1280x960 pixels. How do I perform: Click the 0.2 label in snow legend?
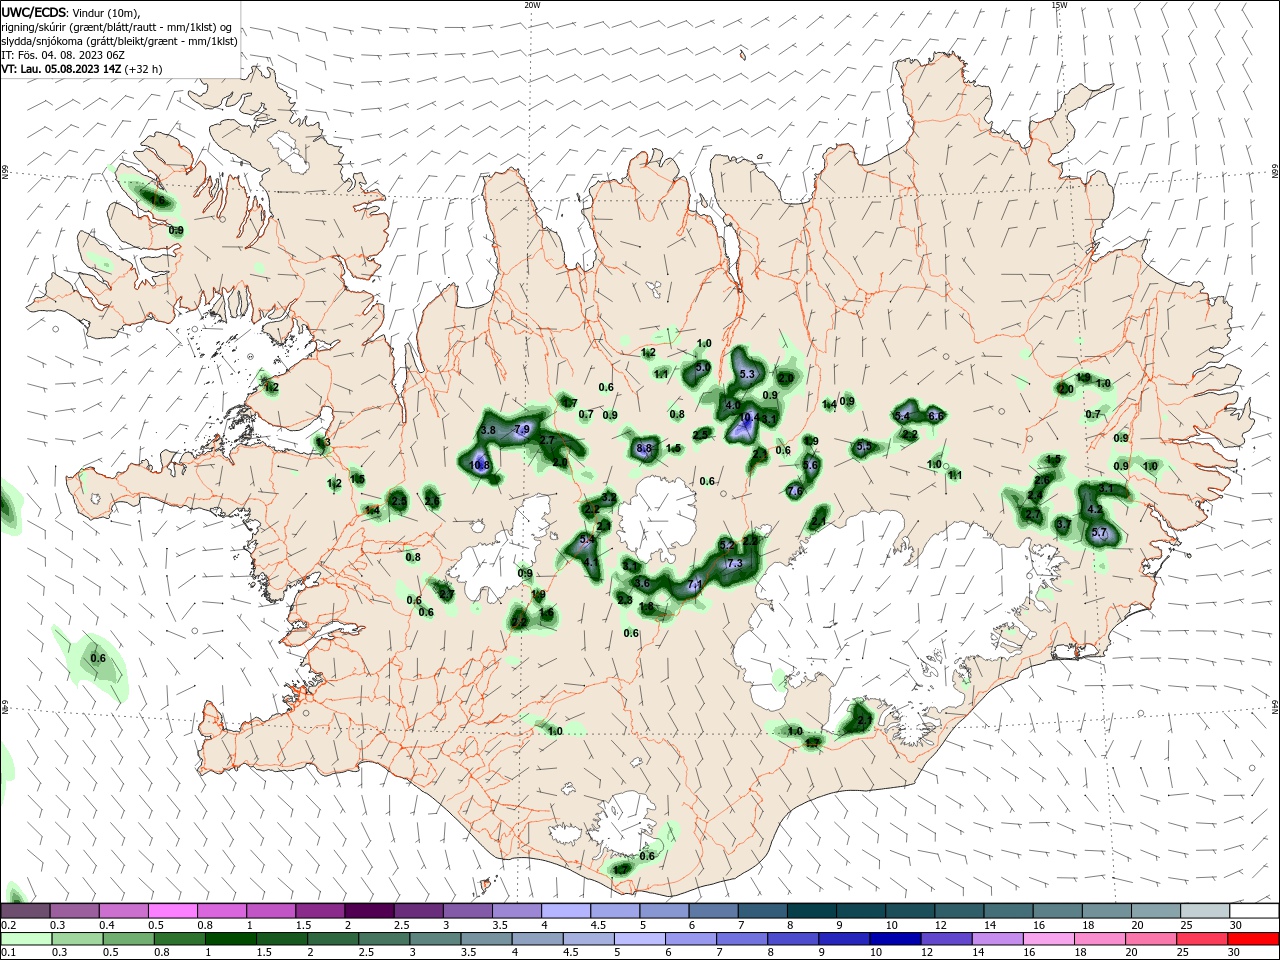[x=8, y=925]
